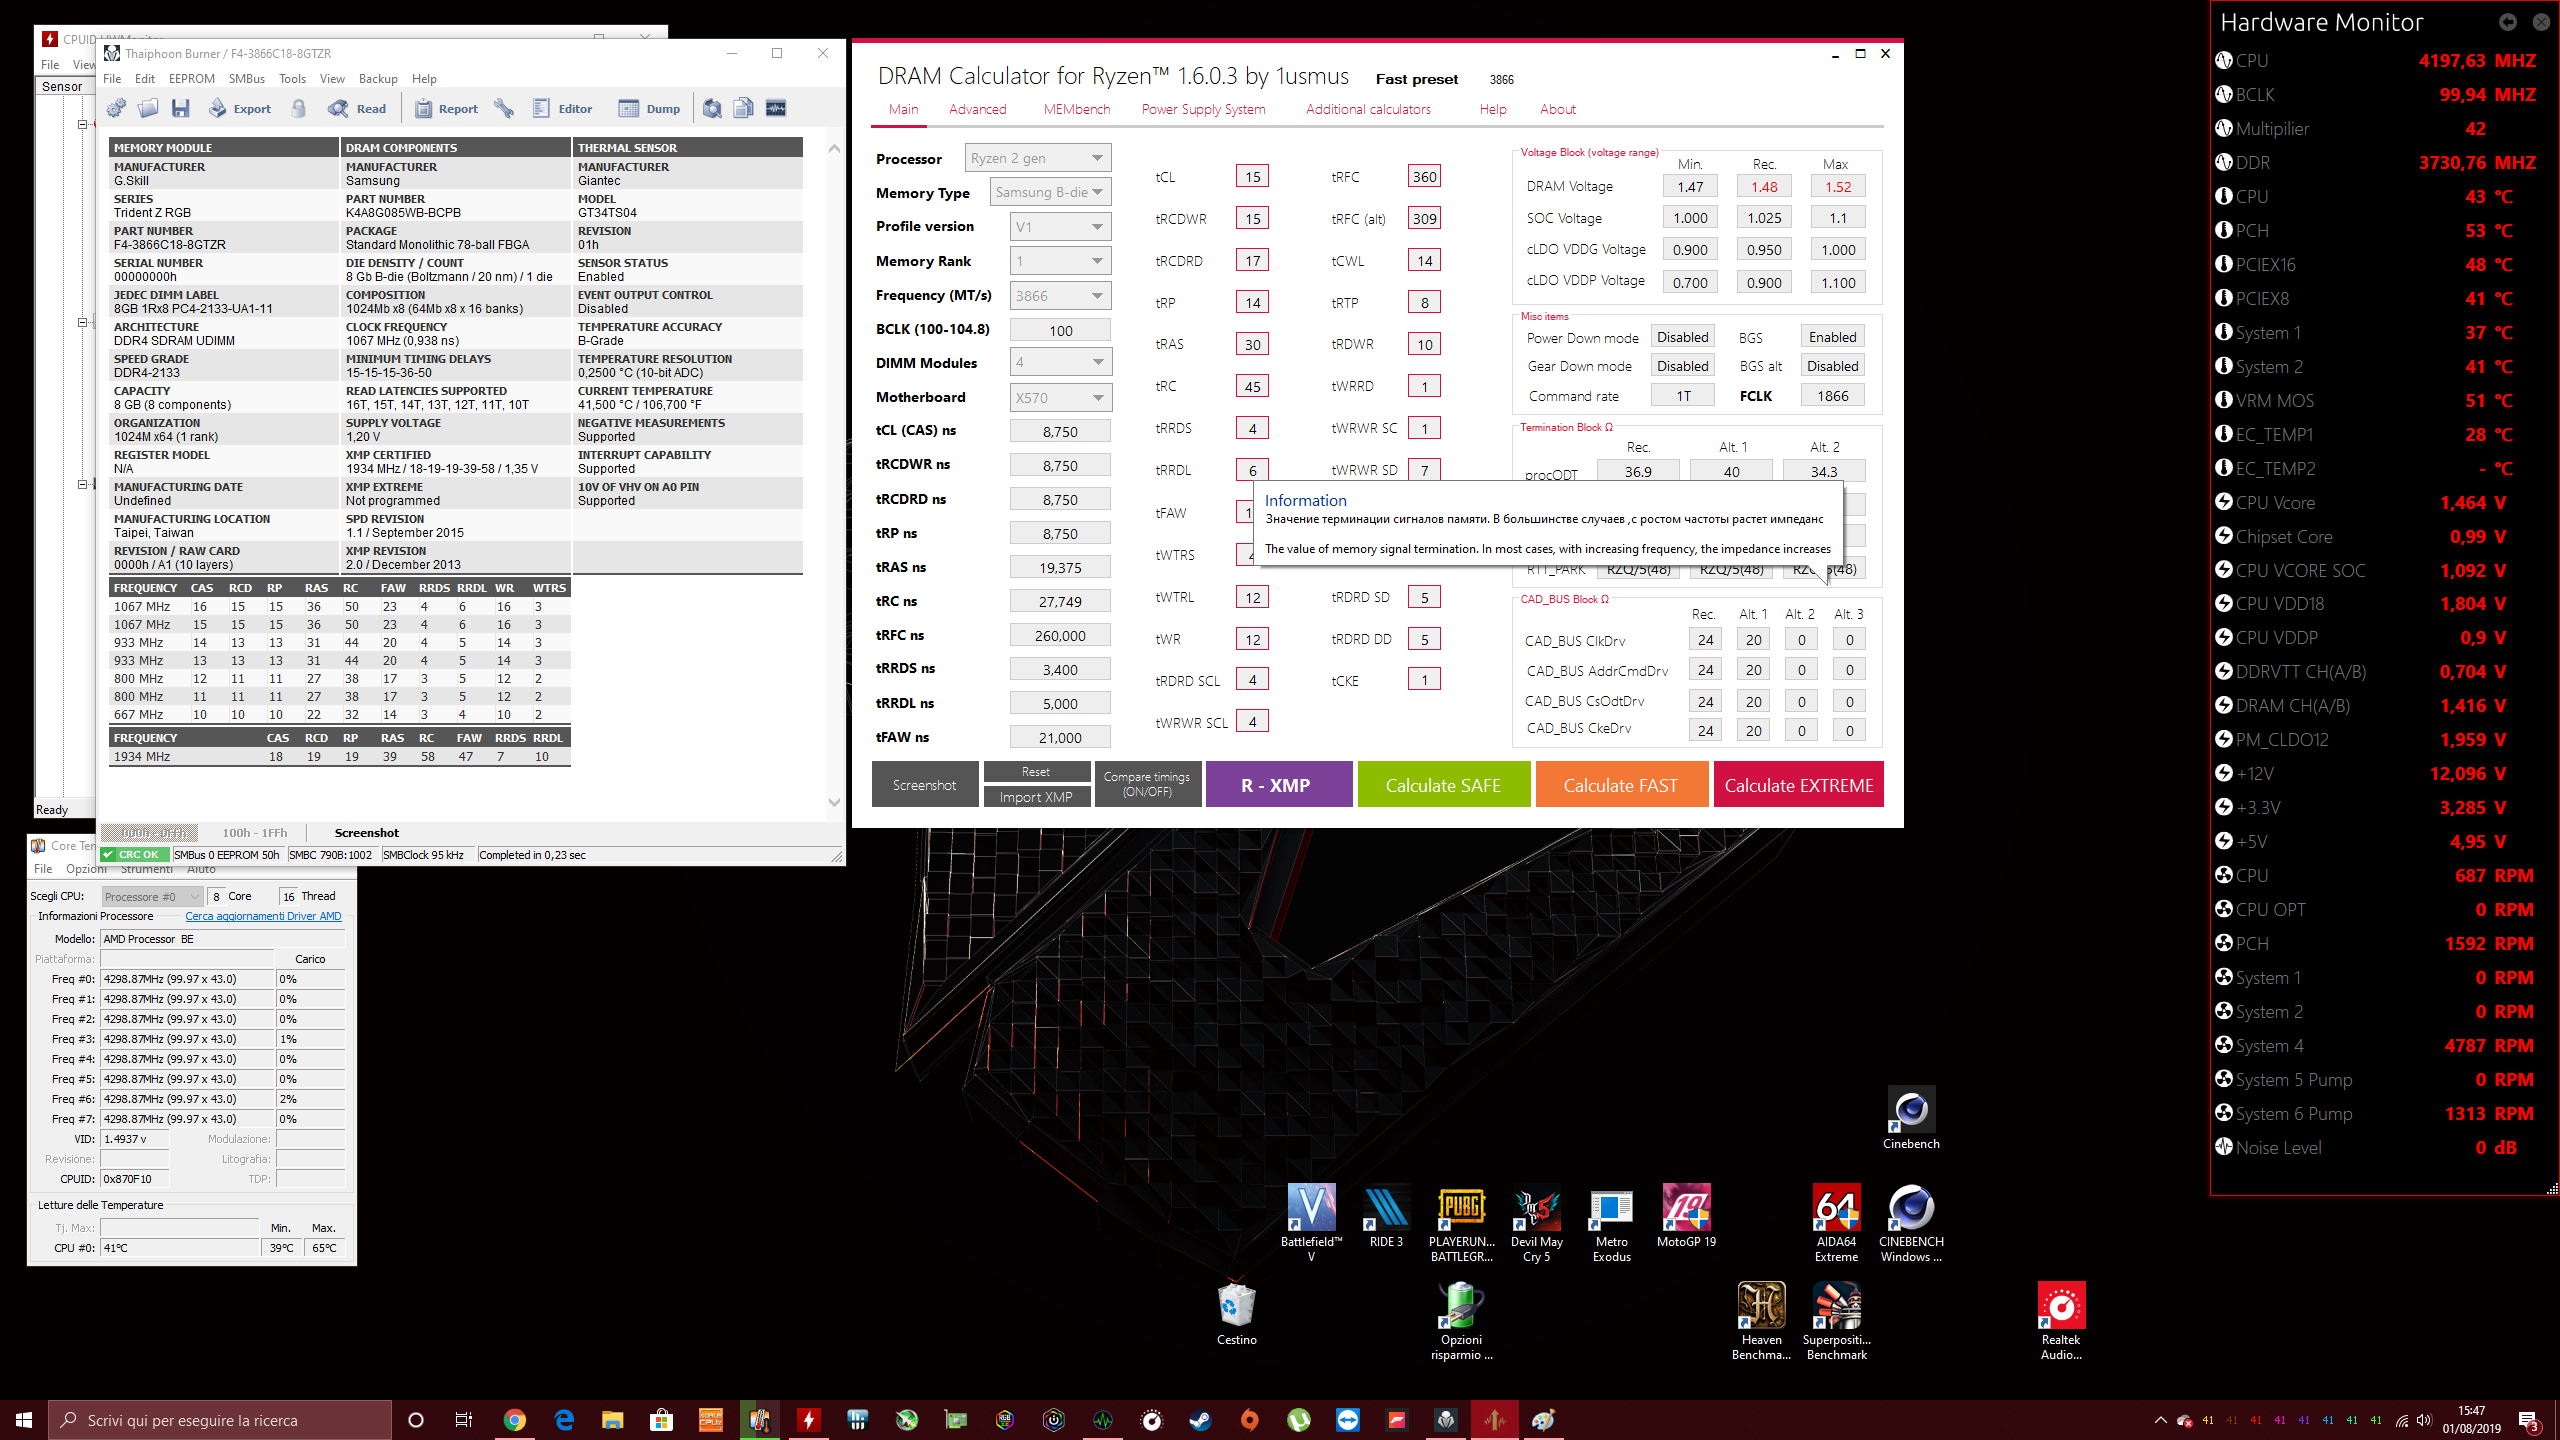
Task: Click the gears settings icon in Thaiphoon toolbar
Action: [x=117, y=108]
